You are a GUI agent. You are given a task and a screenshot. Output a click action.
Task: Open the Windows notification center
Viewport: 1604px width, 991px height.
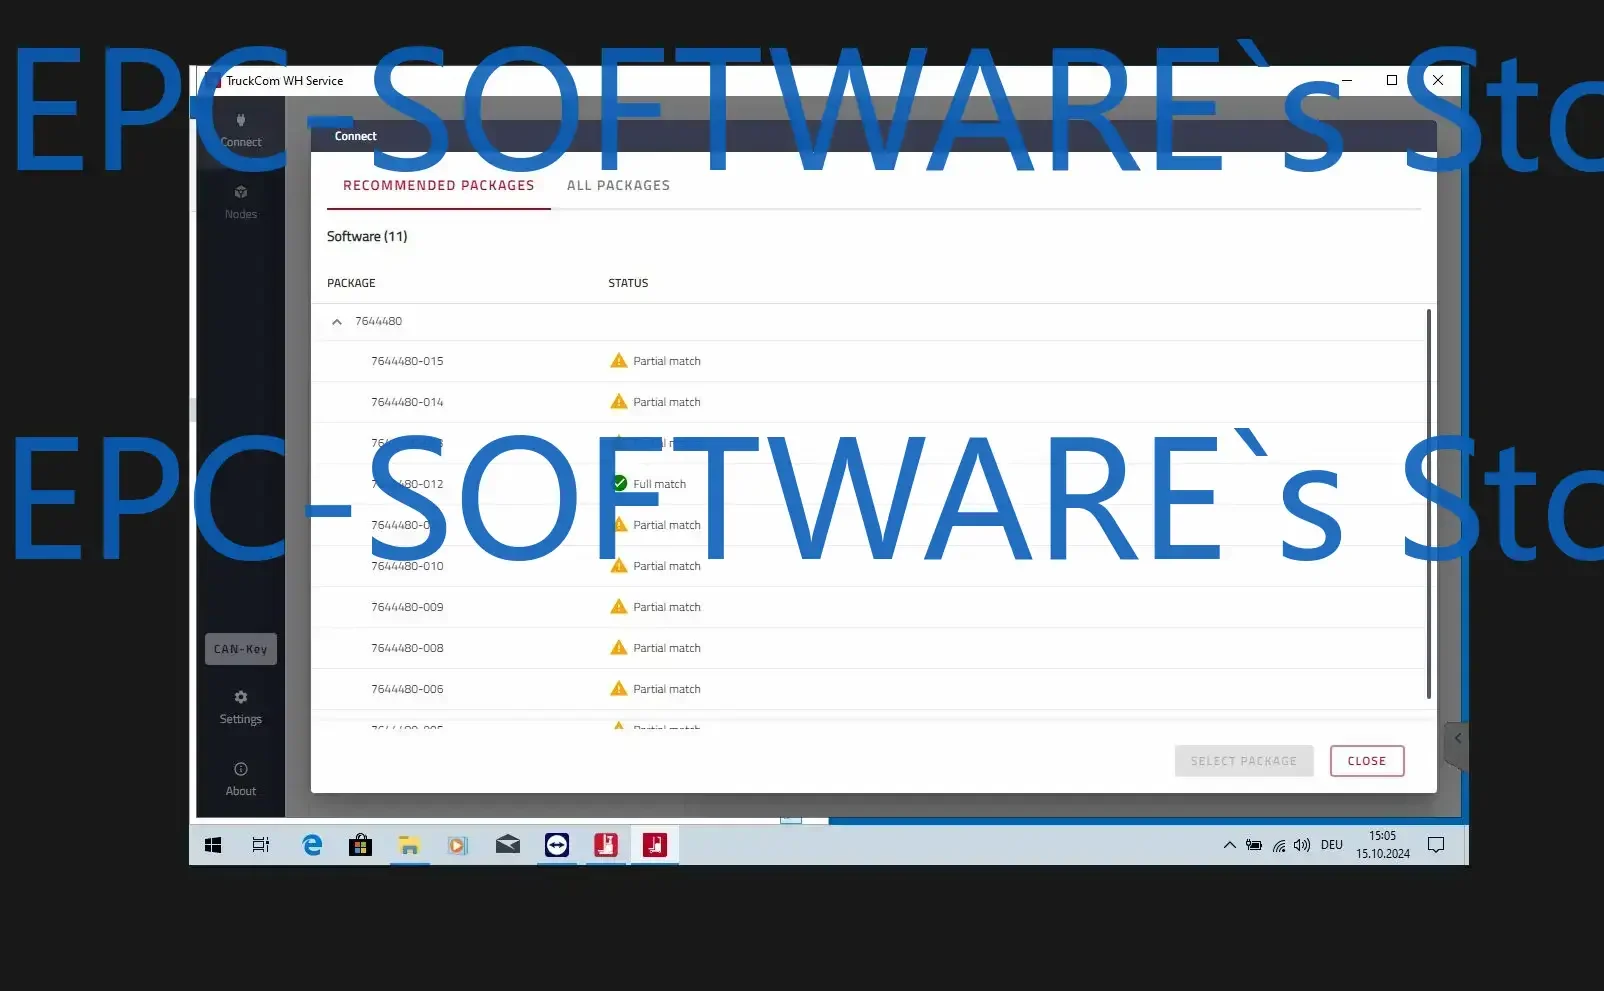1436,845
